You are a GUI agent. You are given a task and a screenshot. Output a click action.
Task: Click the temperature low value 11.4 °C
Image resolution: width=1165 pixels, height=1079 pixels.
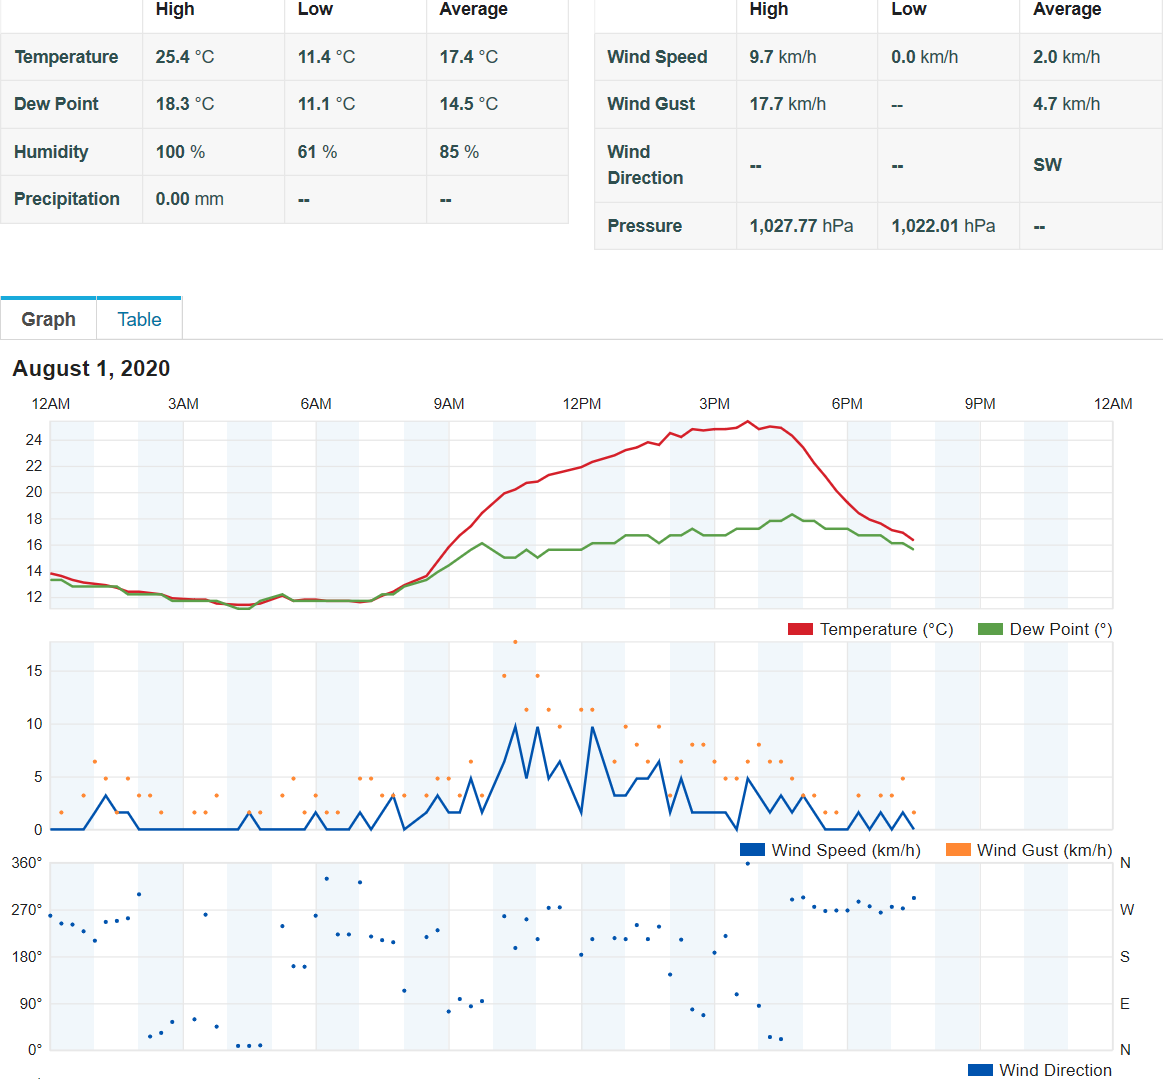pos(327,57)
